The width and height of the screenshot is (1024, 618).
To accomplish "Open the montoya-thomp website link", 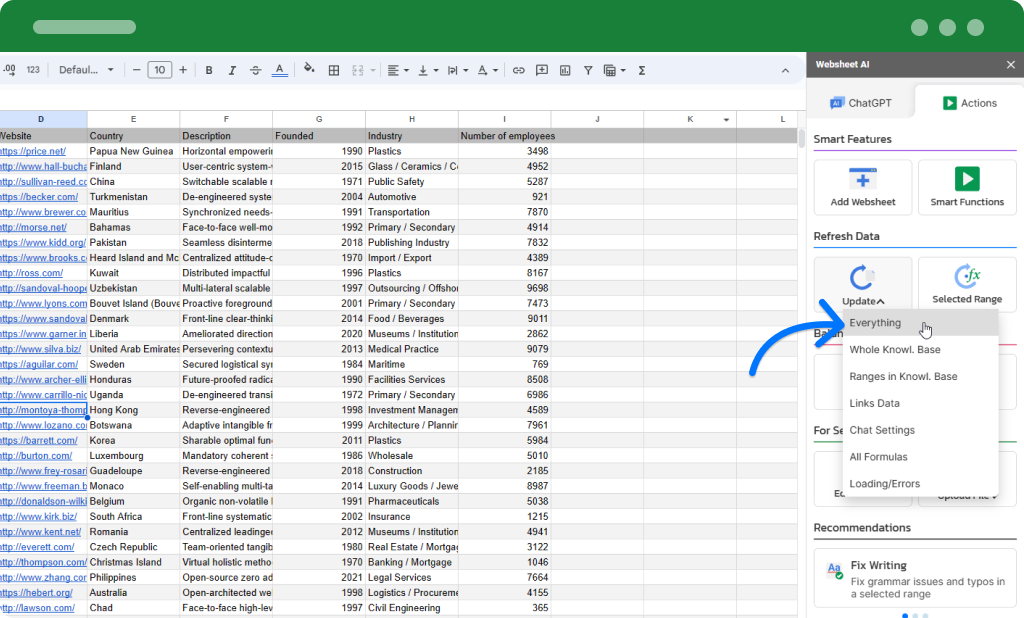I will point(41,410).
